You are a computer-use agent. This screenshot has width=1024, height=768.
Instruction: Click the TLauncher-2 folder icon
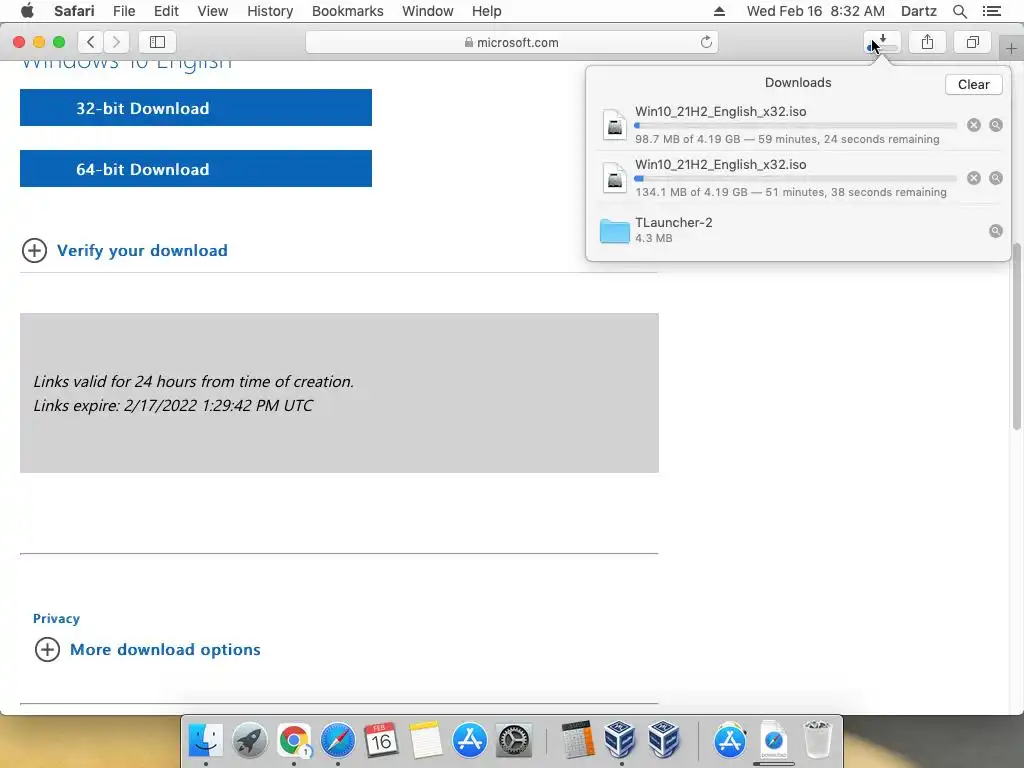tap(615, 231)
